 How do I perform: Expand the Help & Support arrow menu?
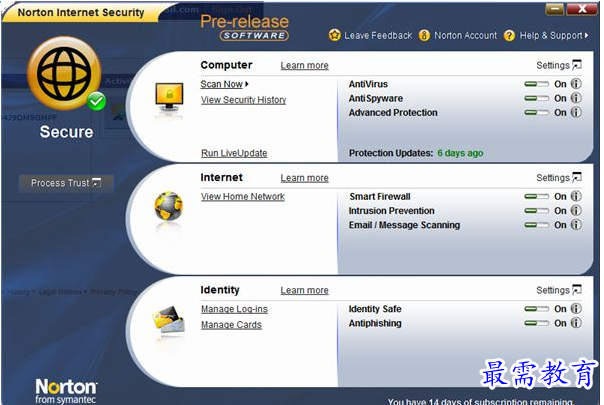(x=586, y=35)
